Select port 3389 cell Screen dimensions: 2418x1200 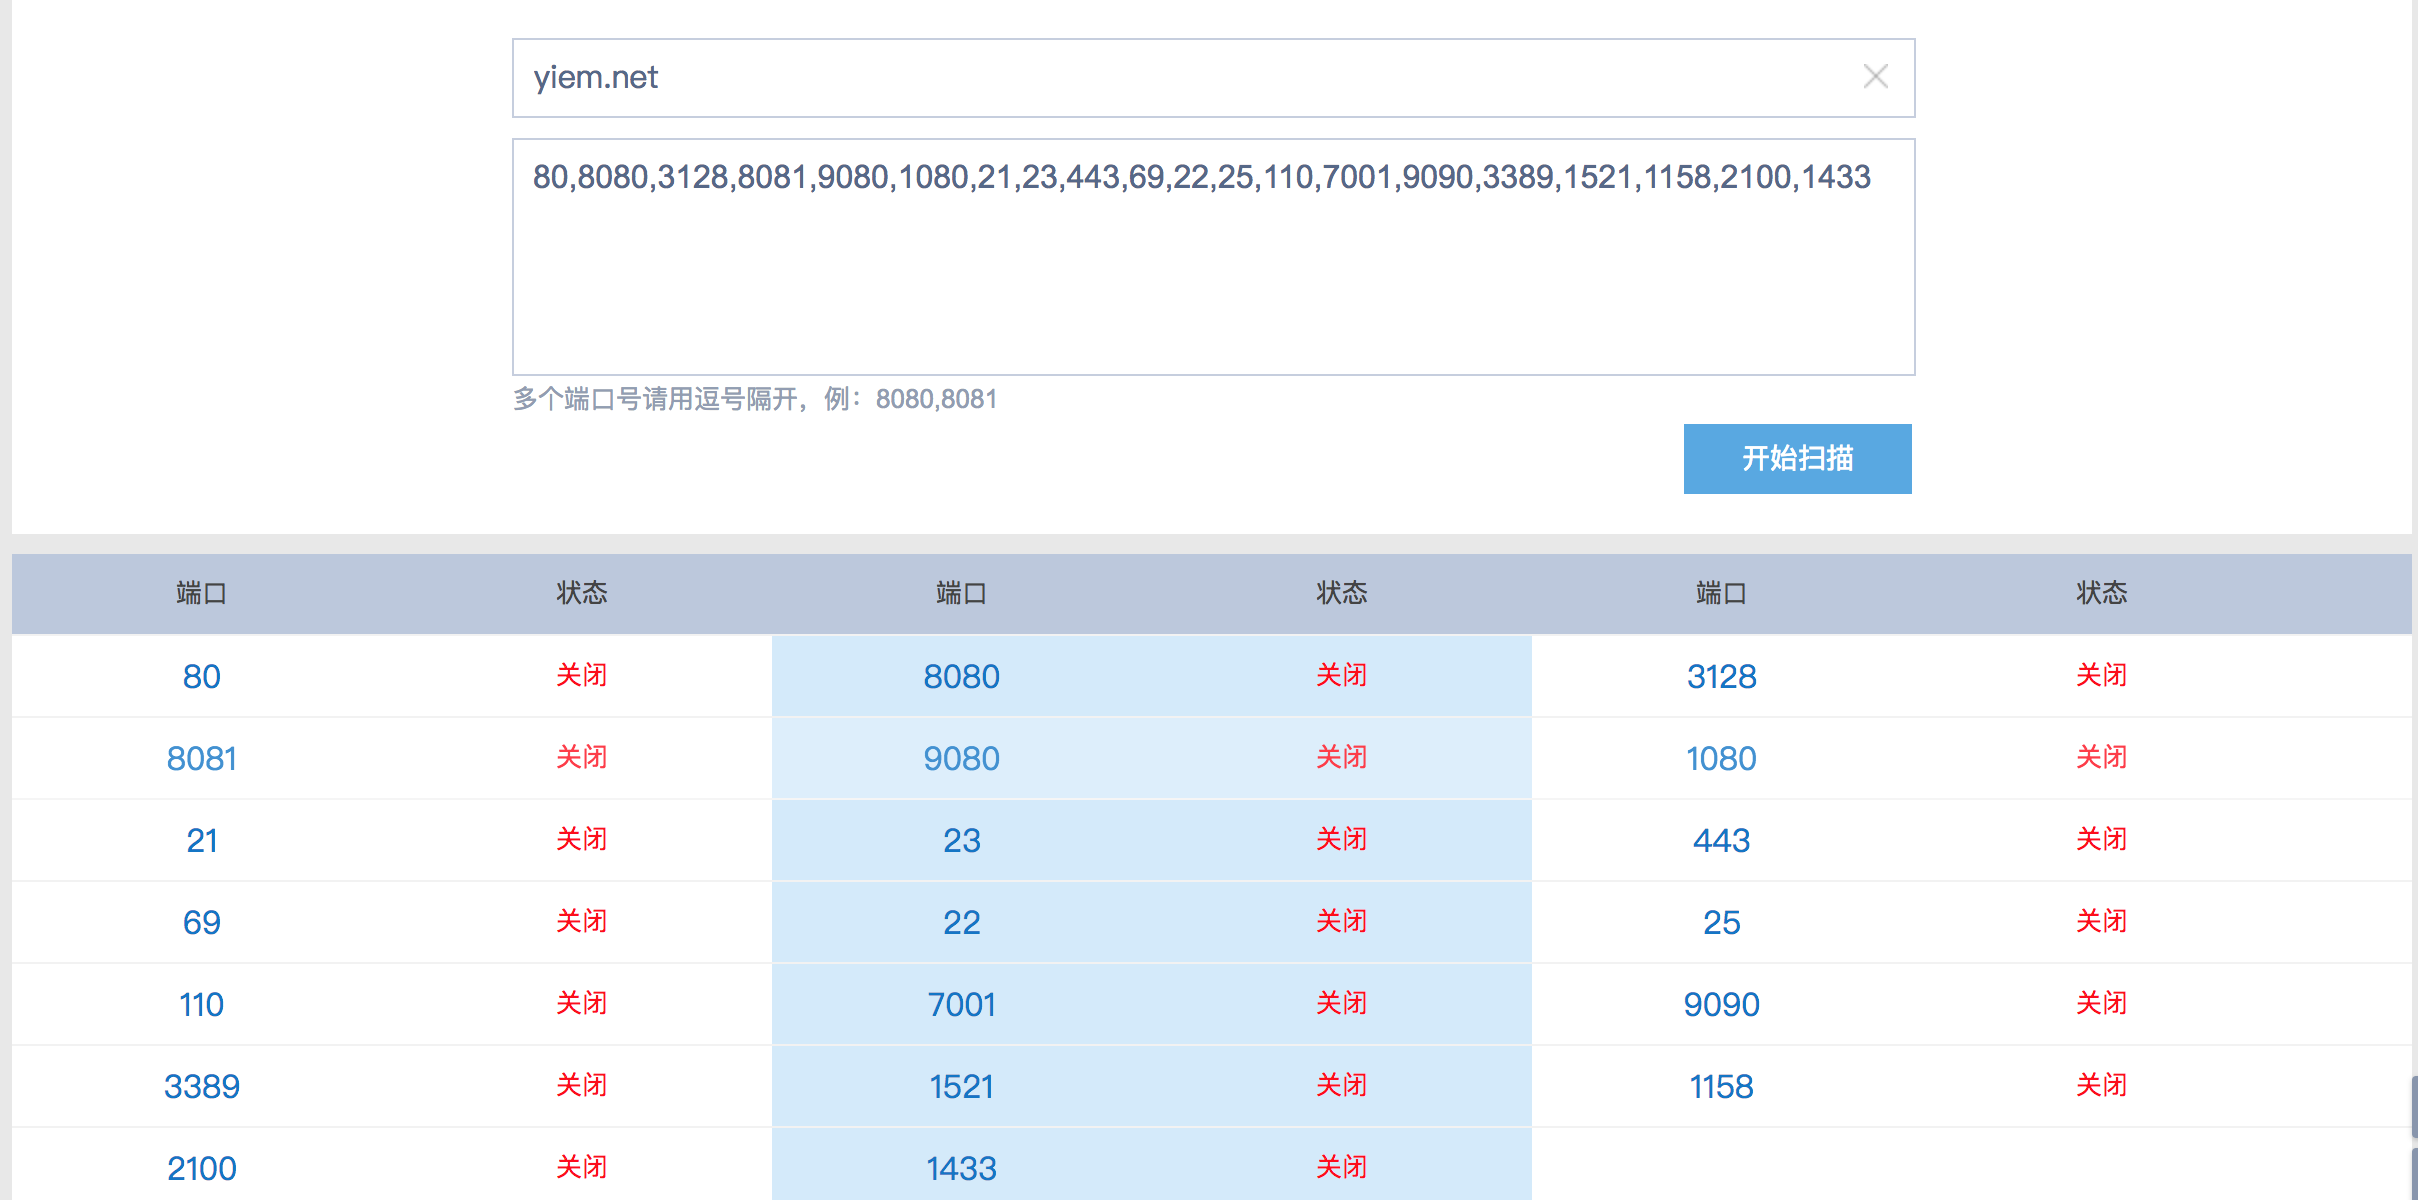coord(201,1087)
